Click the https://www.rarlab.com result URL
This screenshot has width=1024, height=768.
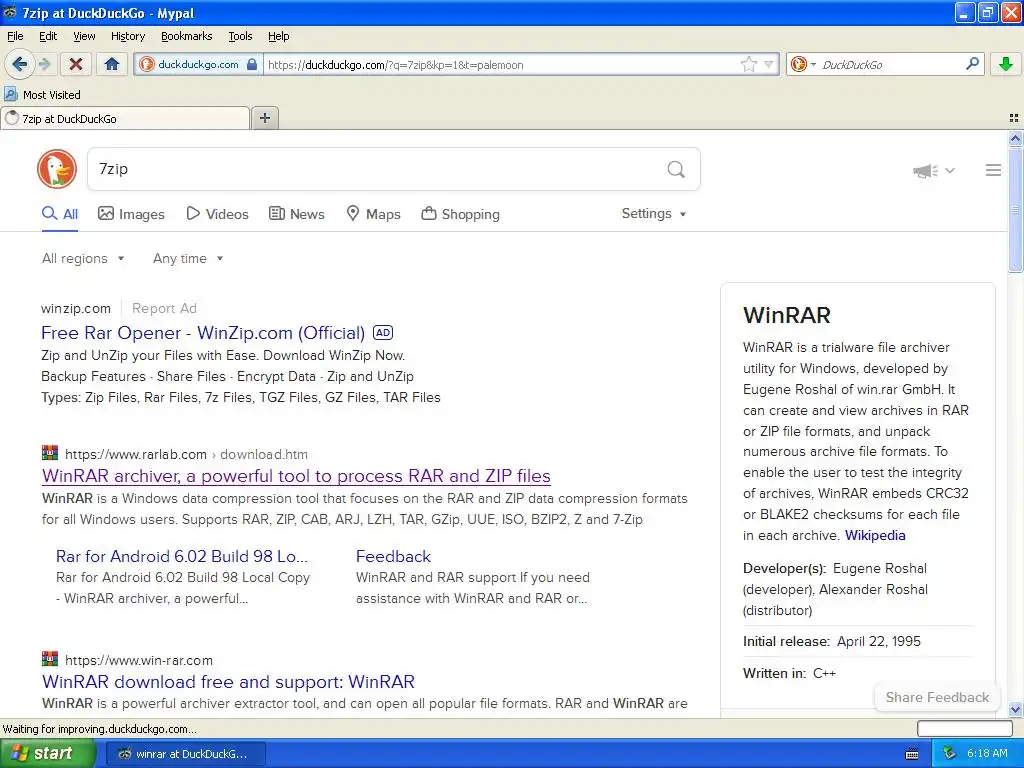click(x=136, y=455)
